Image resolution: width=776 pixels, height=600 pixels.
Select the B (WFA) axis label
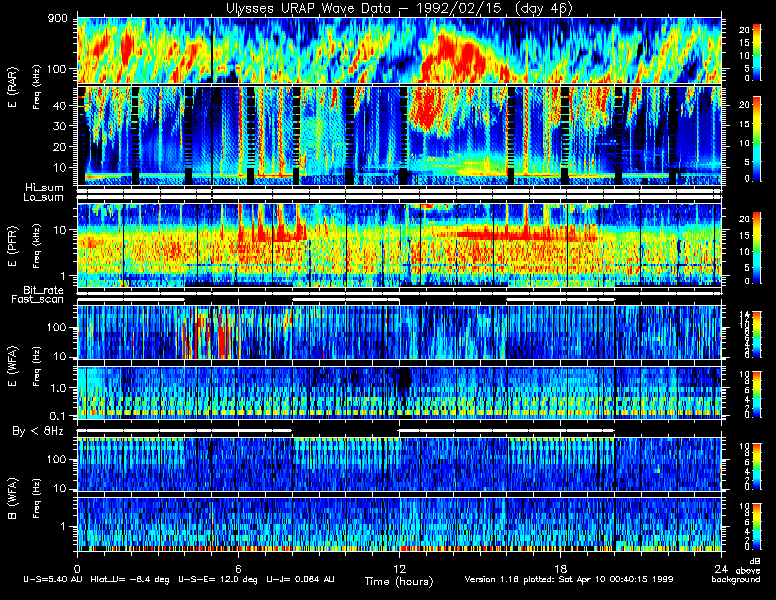coord(12,499)
